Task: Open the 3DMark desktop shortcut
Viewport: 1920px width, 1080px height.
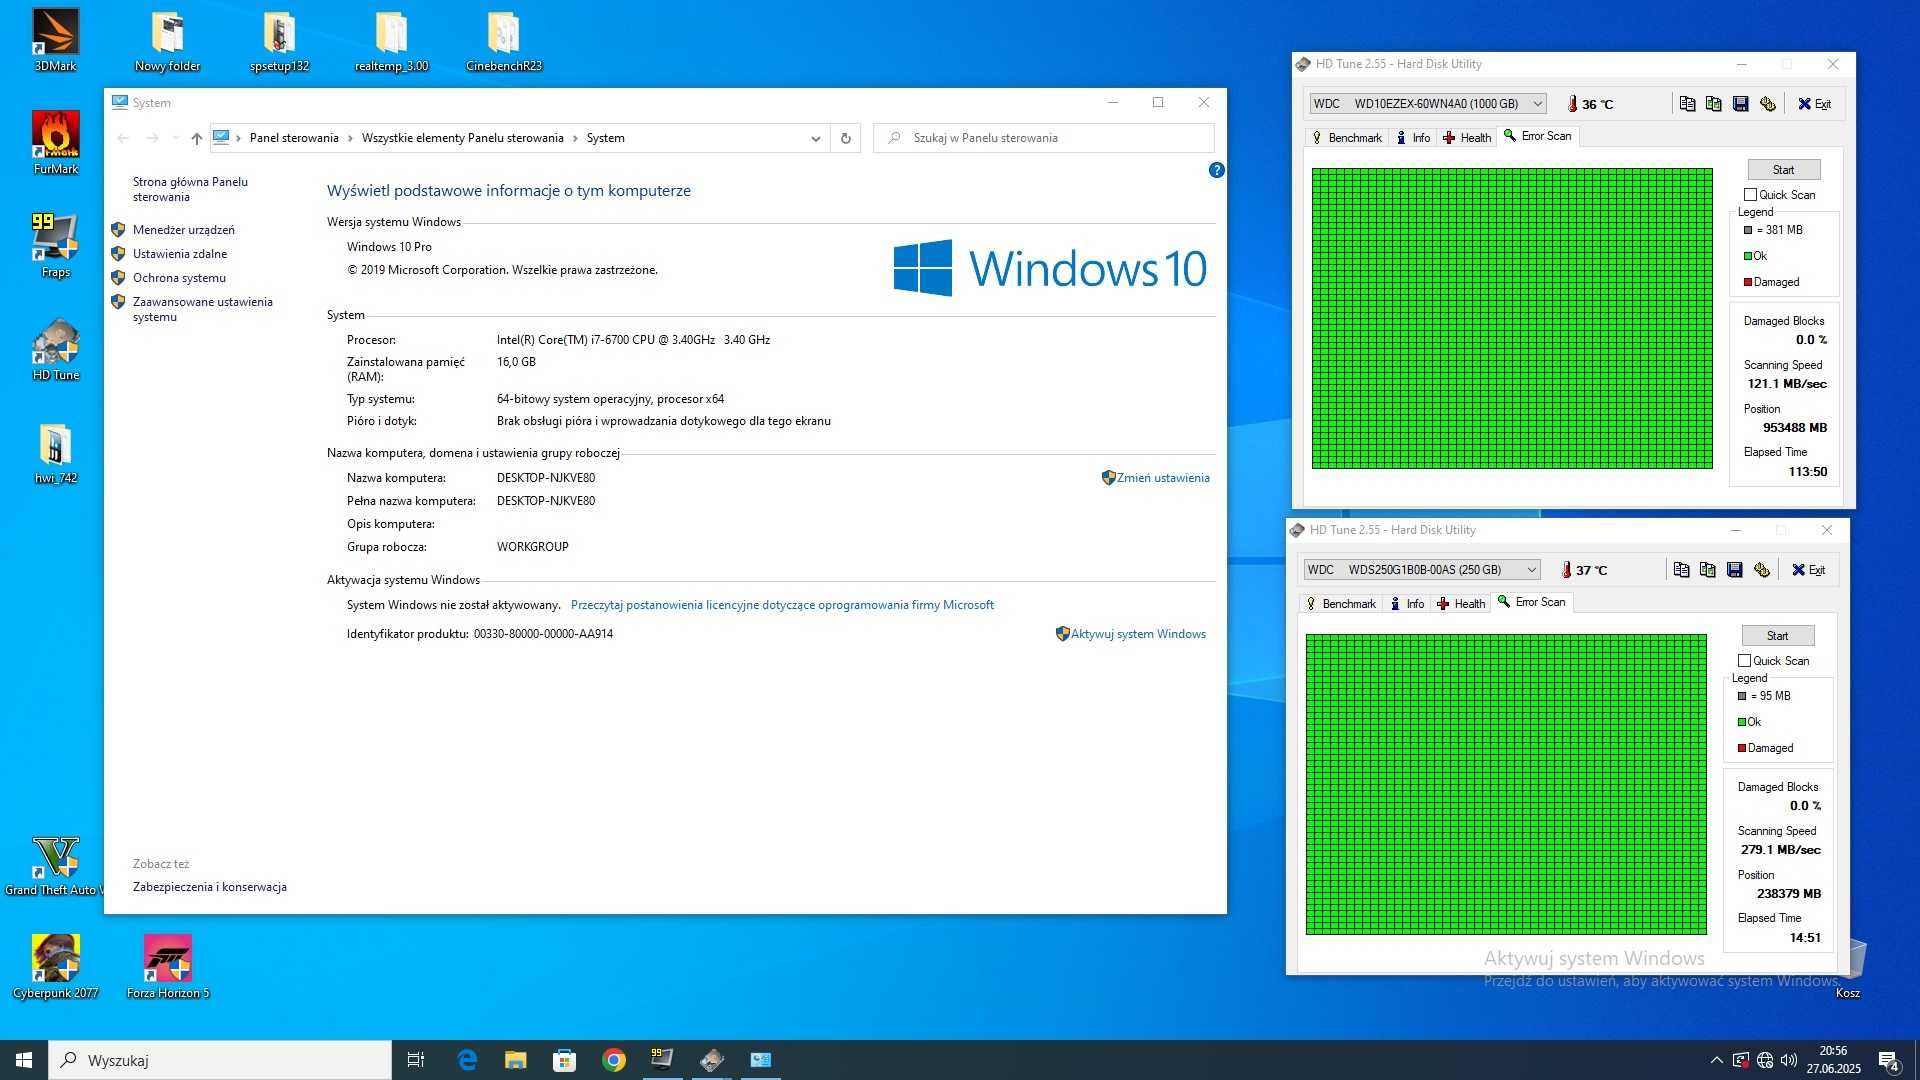Action: click(55, 41)
